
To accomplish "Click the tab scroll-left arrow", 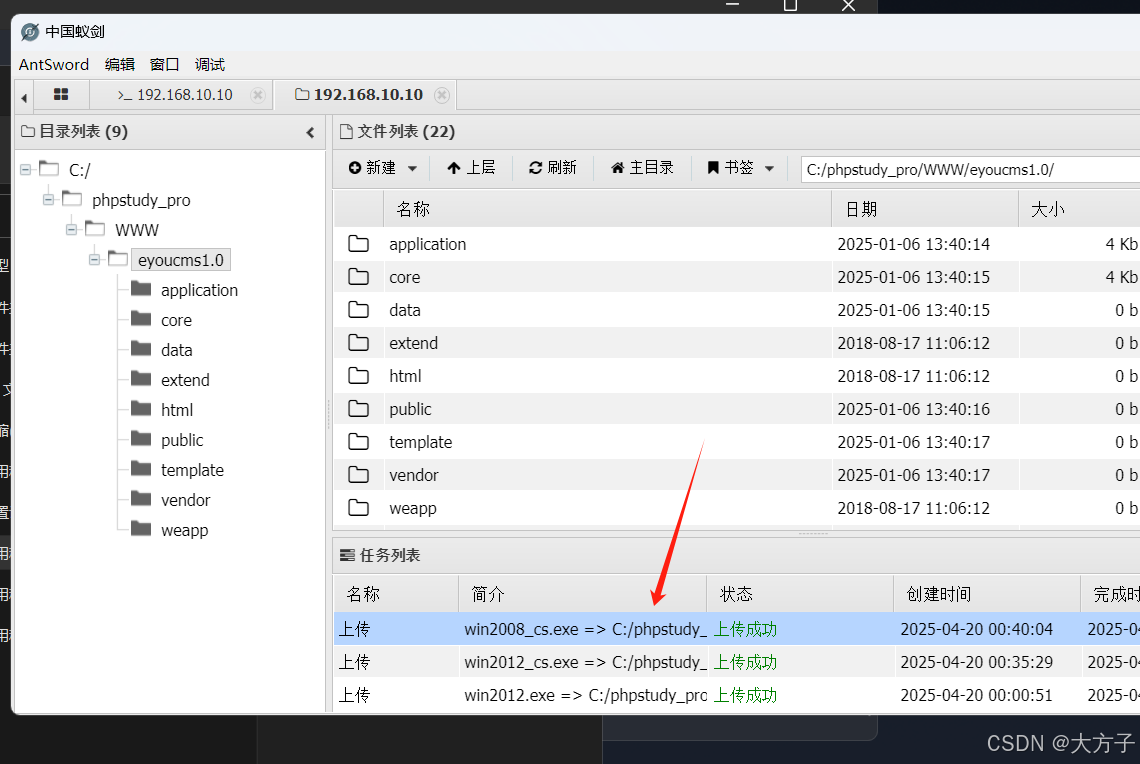I will point(24,97).
